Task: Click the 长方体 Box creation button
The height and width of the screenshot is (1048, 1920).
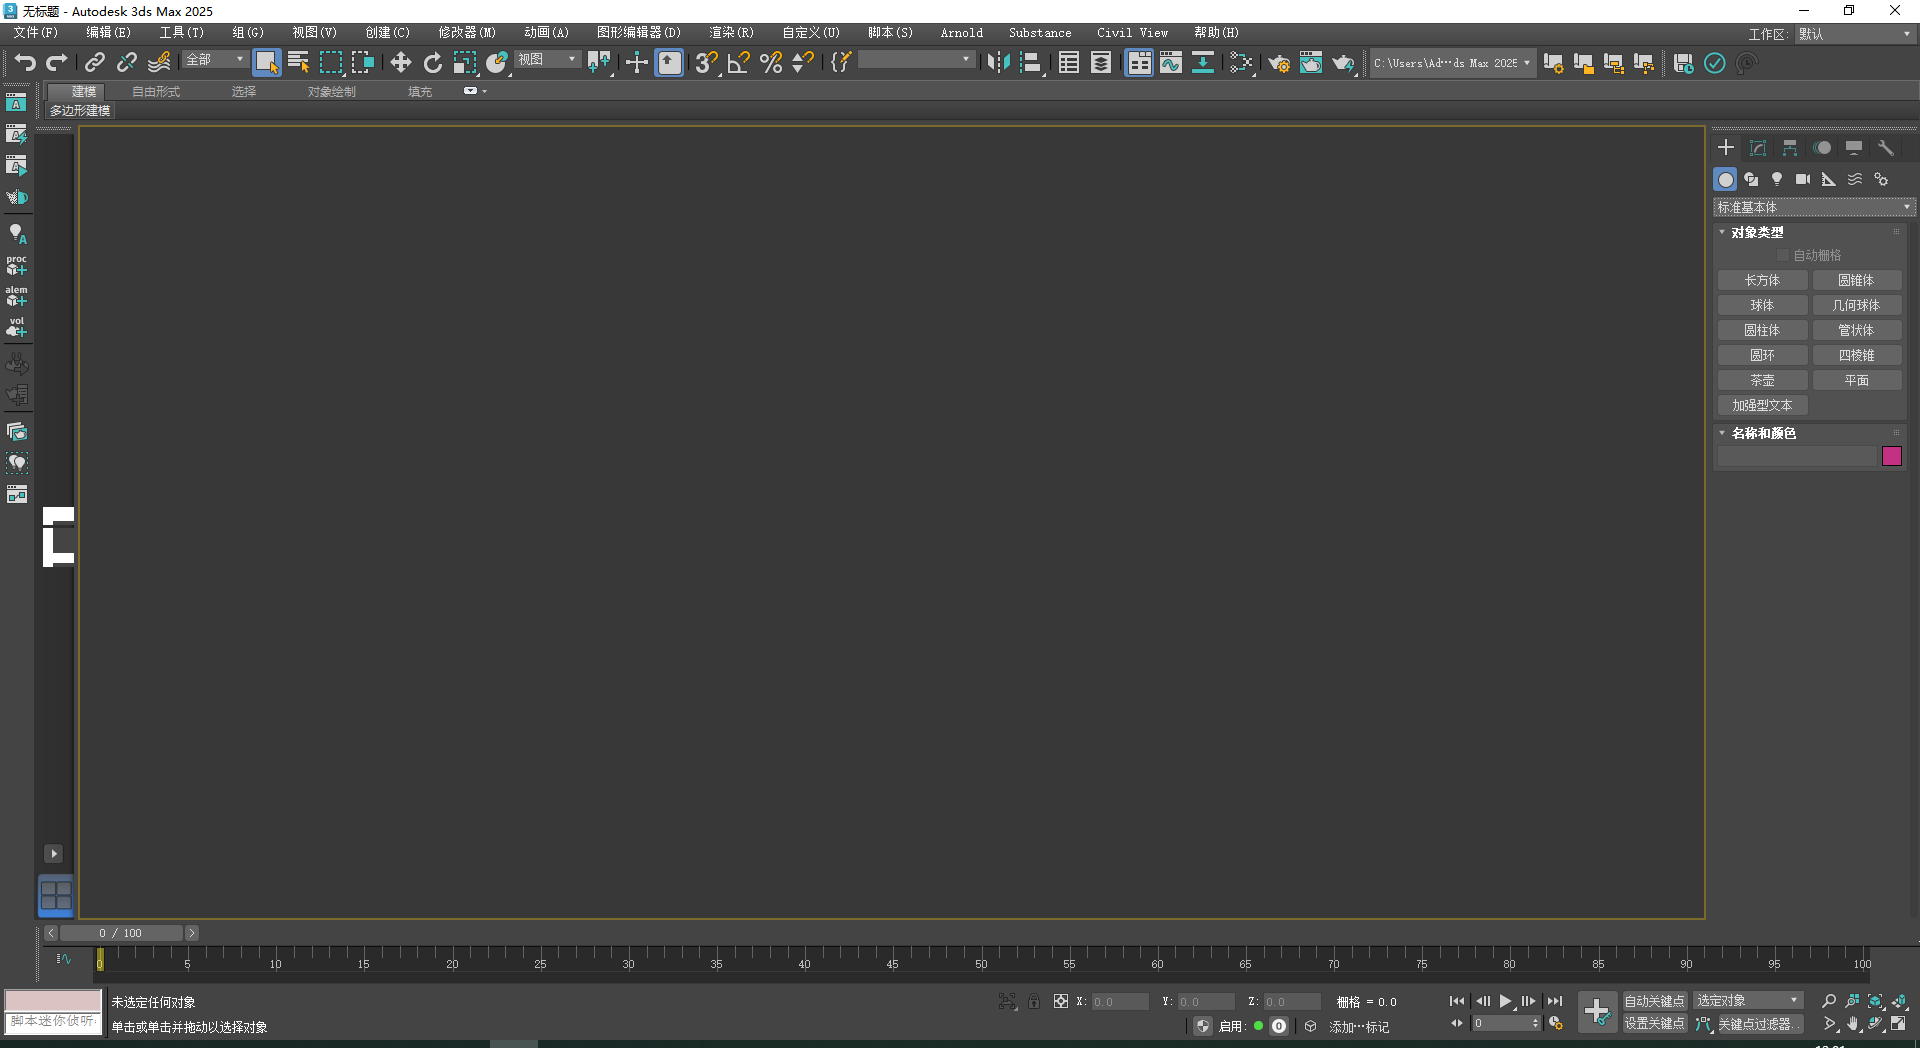Action: point(1762,280)
